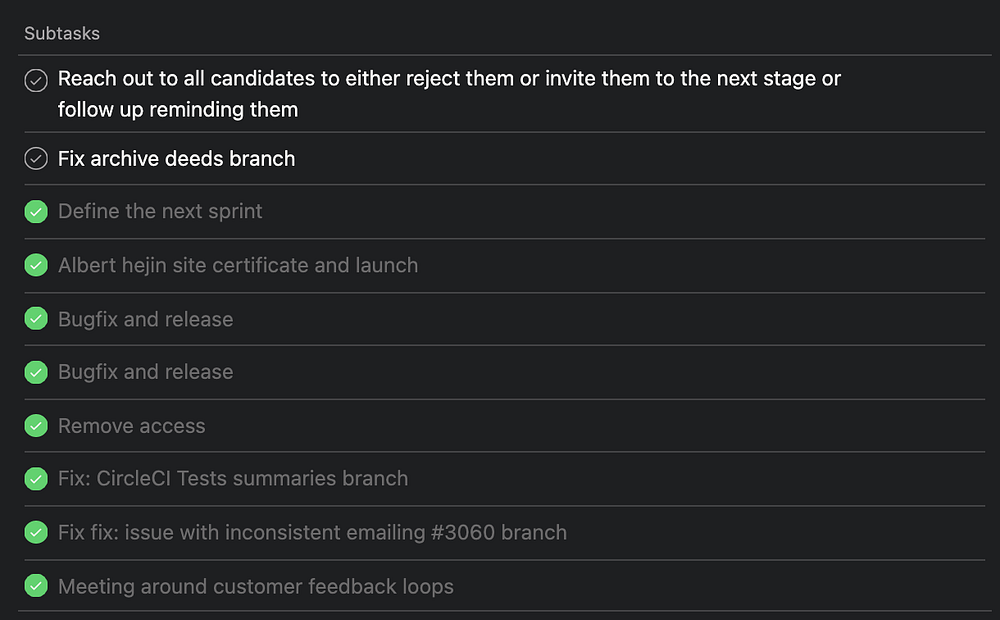The width and height of the screenshot is (1000, 620).
Task: Uncheck 'Meeting around customer feedback loops' subtask
Action: 36,587
